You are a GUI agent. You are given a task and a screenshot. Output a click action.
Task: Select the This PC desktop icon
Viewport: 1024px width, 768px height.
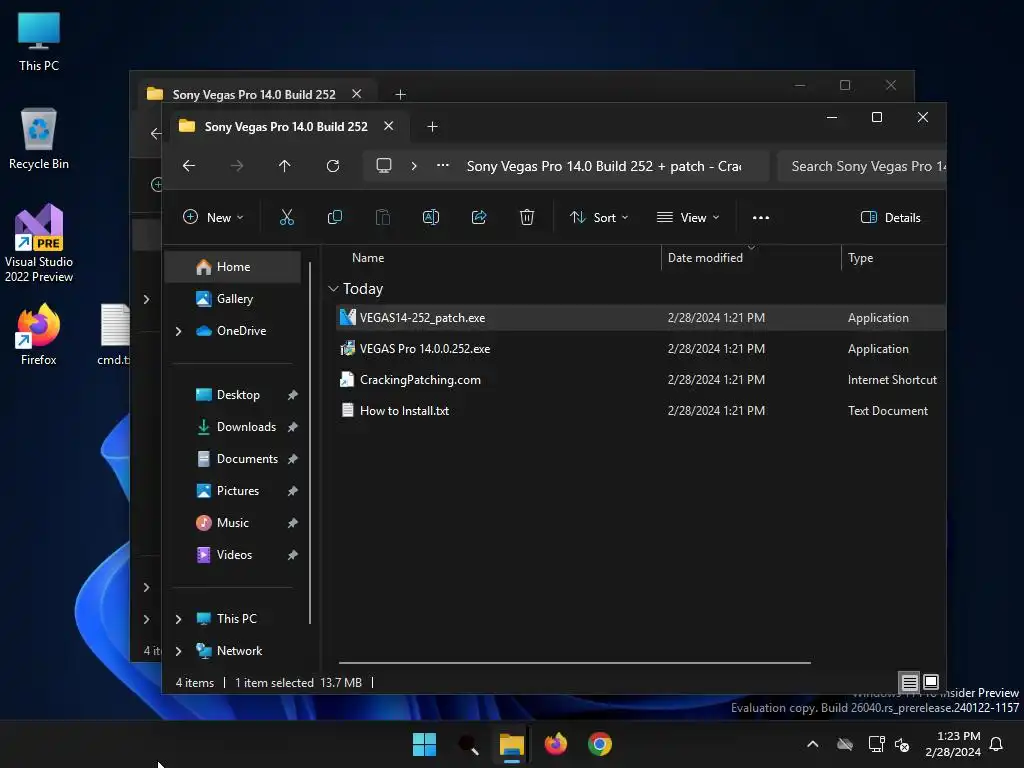(x=39, y=40)
